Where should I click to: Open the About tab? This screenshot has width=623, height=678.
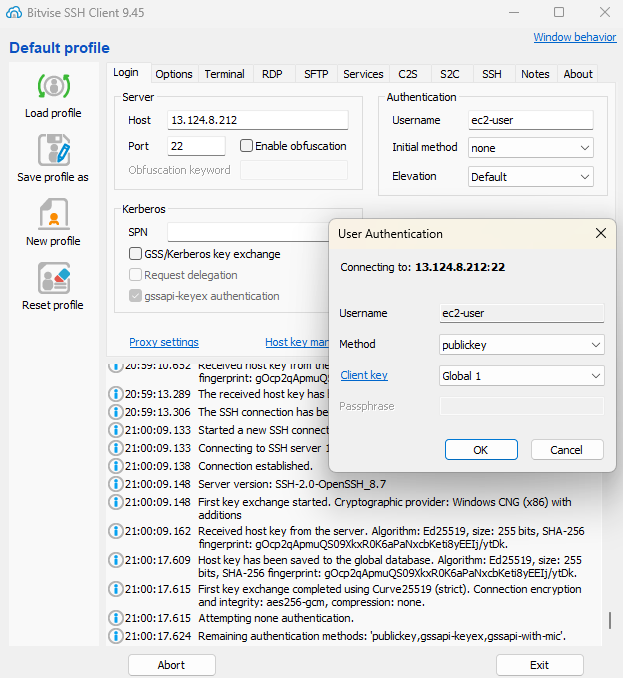pos(578,74)
